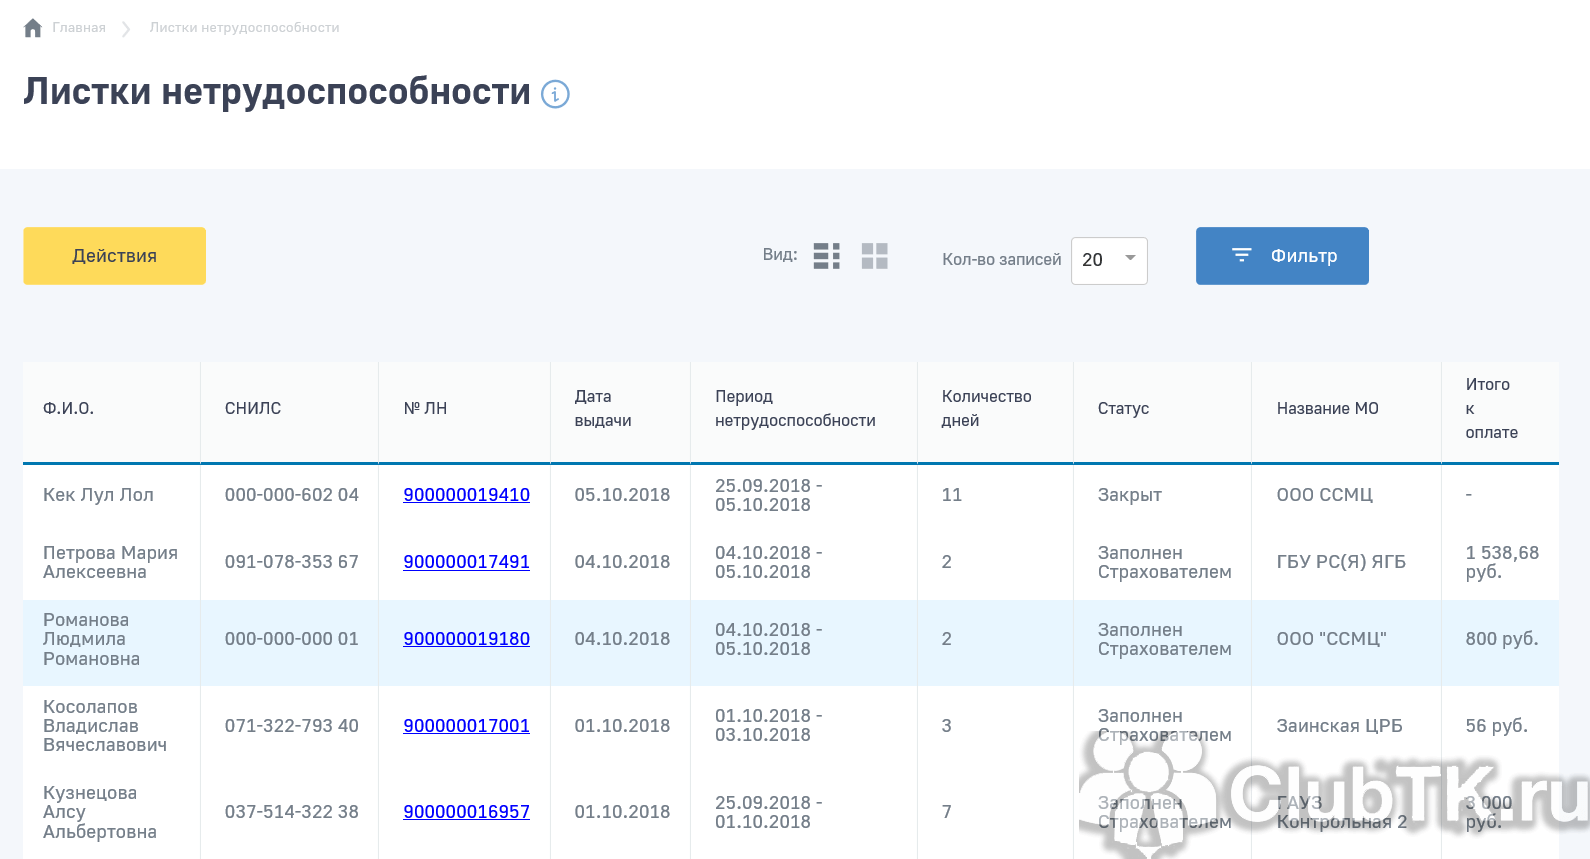Click Листки нетрудоспособности breadcrumb item
Viewport: 1590px width, 859px height.
coord(245,28)
